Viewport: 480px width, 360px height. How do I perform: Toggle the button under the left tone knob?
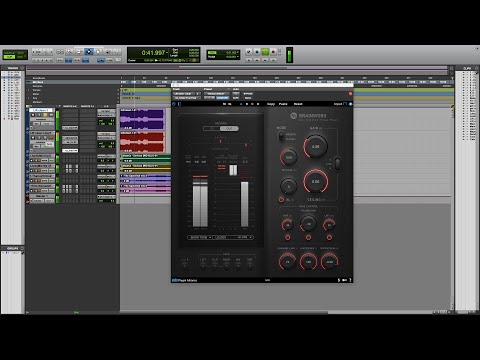[287, 238]
